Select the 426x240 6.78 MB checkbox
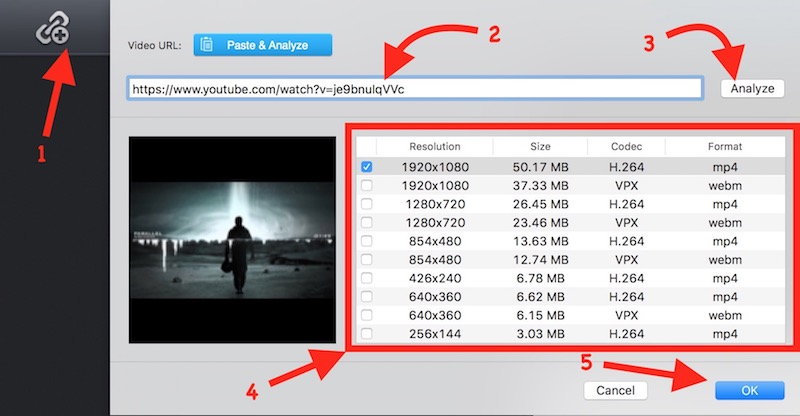 pyautogui.click(x=367, y=278)
